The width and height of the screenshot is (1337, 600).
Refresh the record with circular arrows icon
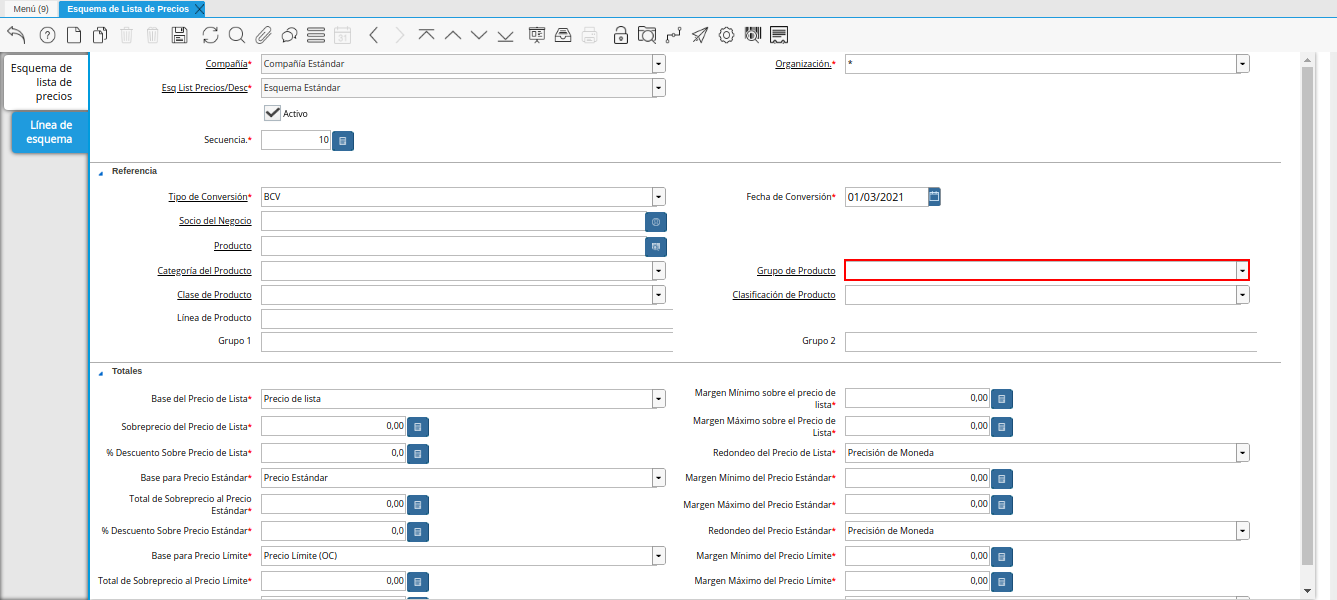[210, 35]
